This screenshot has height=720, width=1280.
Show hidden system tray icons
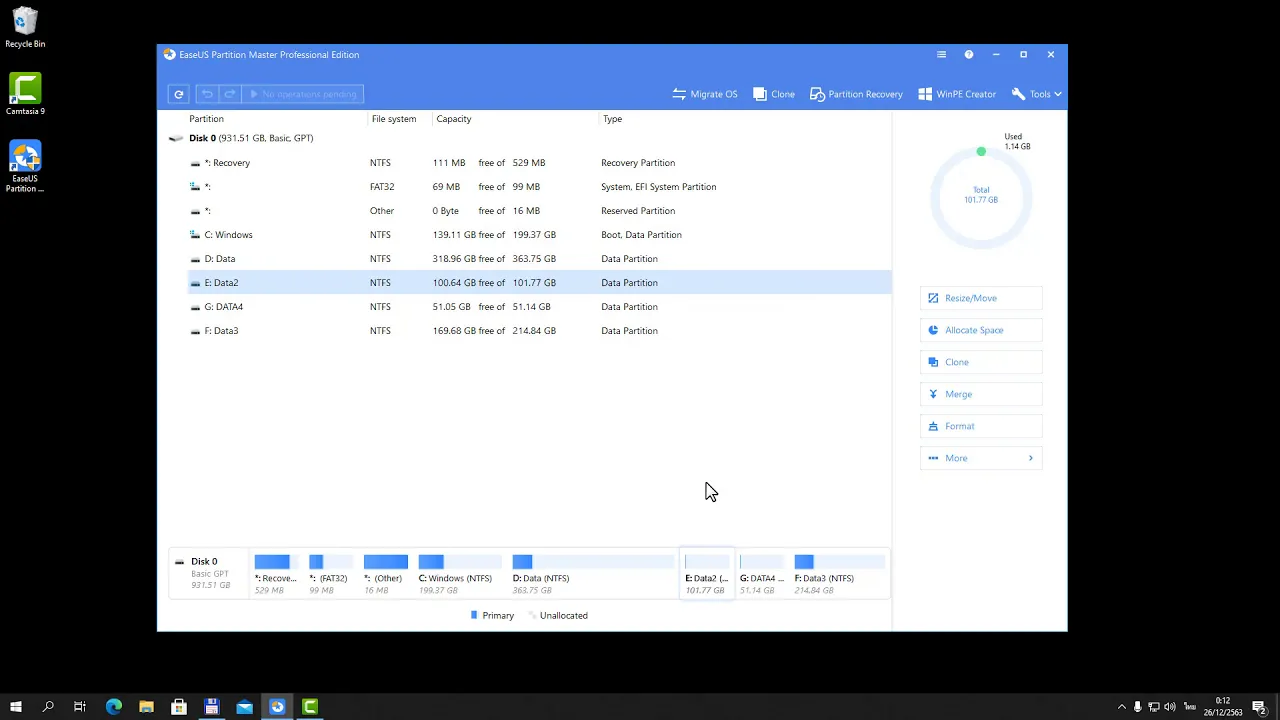[x=1121, y=707]
